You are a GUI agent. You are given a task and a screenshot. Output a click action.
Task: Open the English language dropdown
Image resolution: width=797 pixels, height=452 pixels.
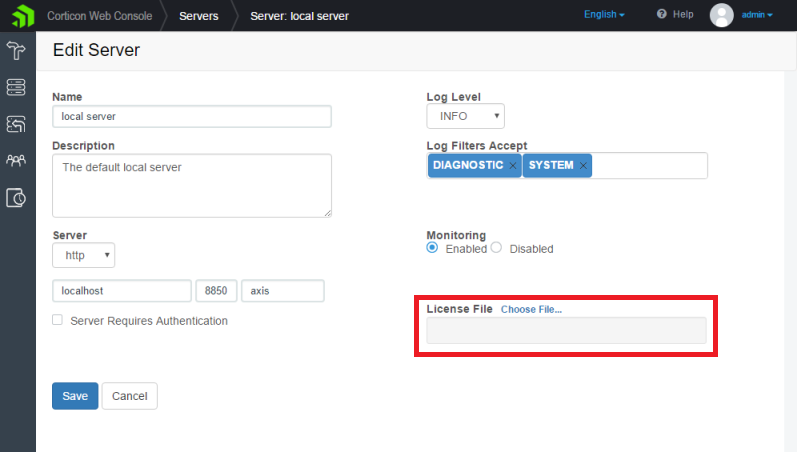[x=604, y=14]
